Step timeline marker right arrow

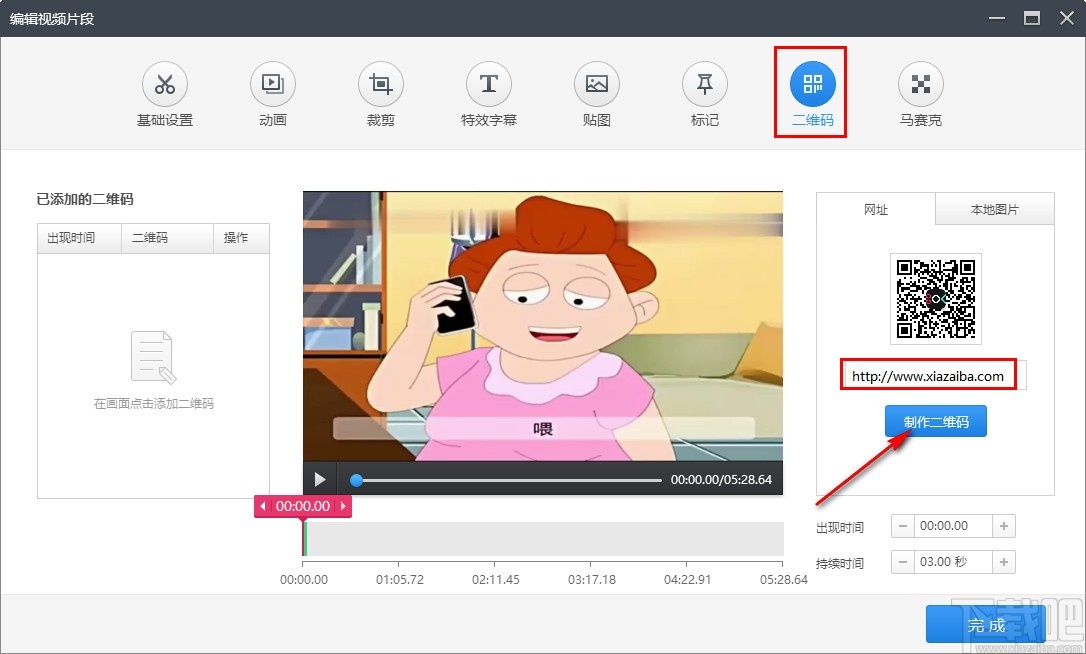pos(343,506)
